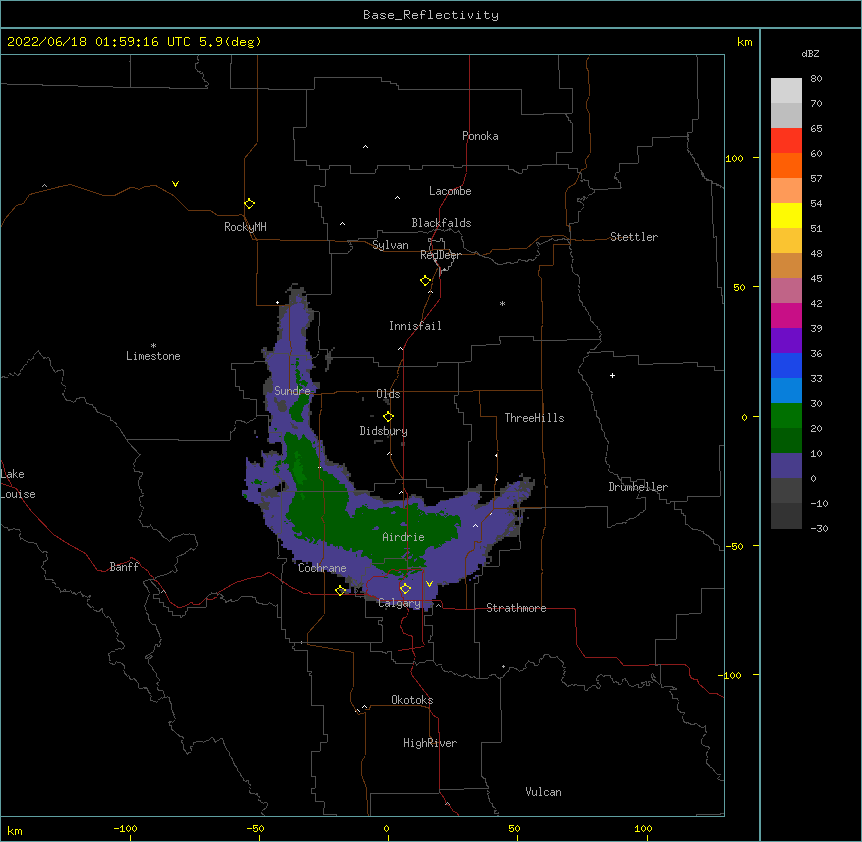862x842 pixels.
Task: Select the green 30 dBZ legend swatch
Action: click(786, 416)
